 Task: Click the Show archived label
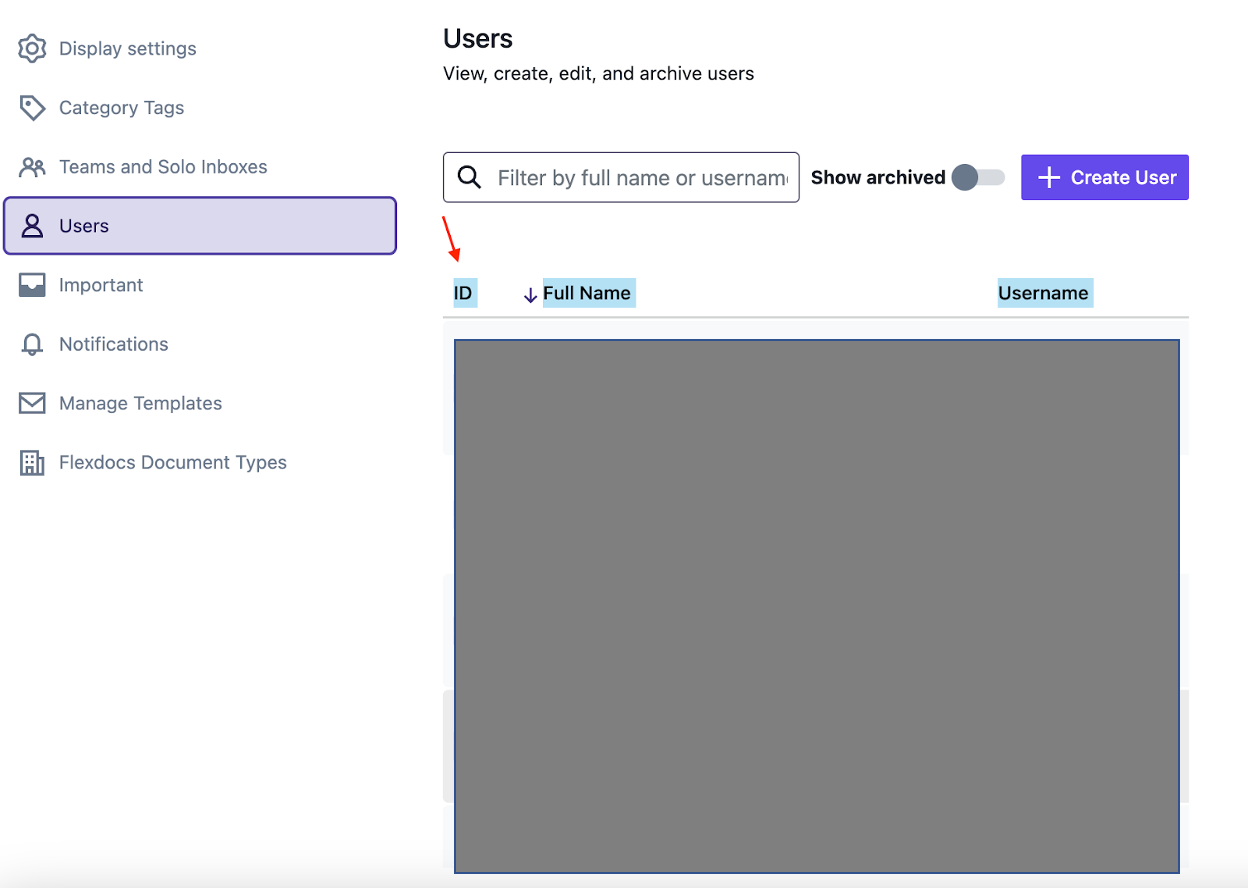tap(878, 177)
